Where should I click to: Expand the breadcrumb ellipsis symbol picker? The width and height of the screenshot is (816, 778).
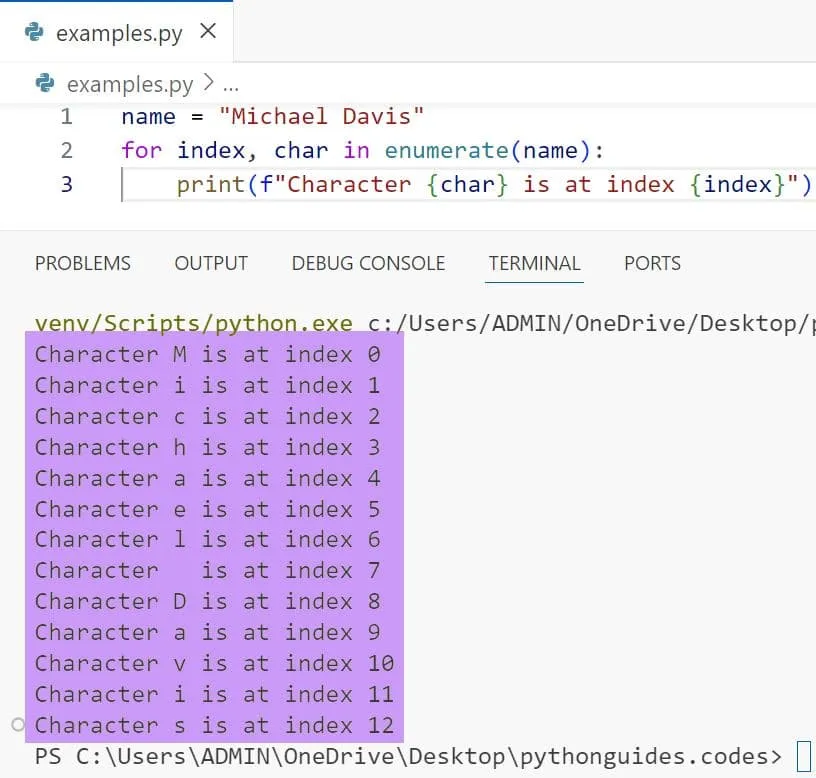[x=230, y=84]
